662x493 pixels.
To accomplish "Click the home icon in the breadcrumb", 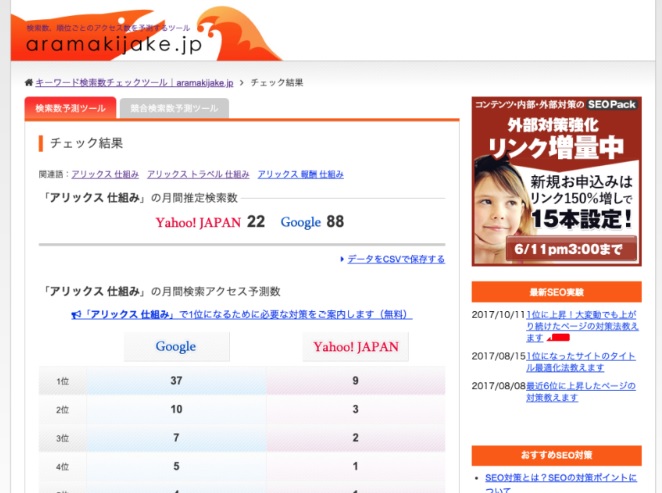I will [x=29, y=82].
